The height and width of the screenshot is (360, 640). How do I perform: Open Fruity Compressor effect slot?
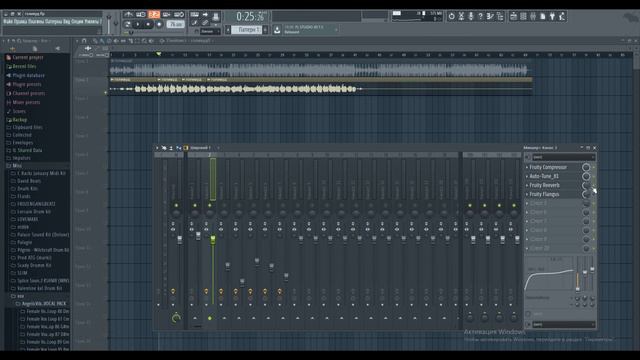pyautogui.click(x=548, y=167)
